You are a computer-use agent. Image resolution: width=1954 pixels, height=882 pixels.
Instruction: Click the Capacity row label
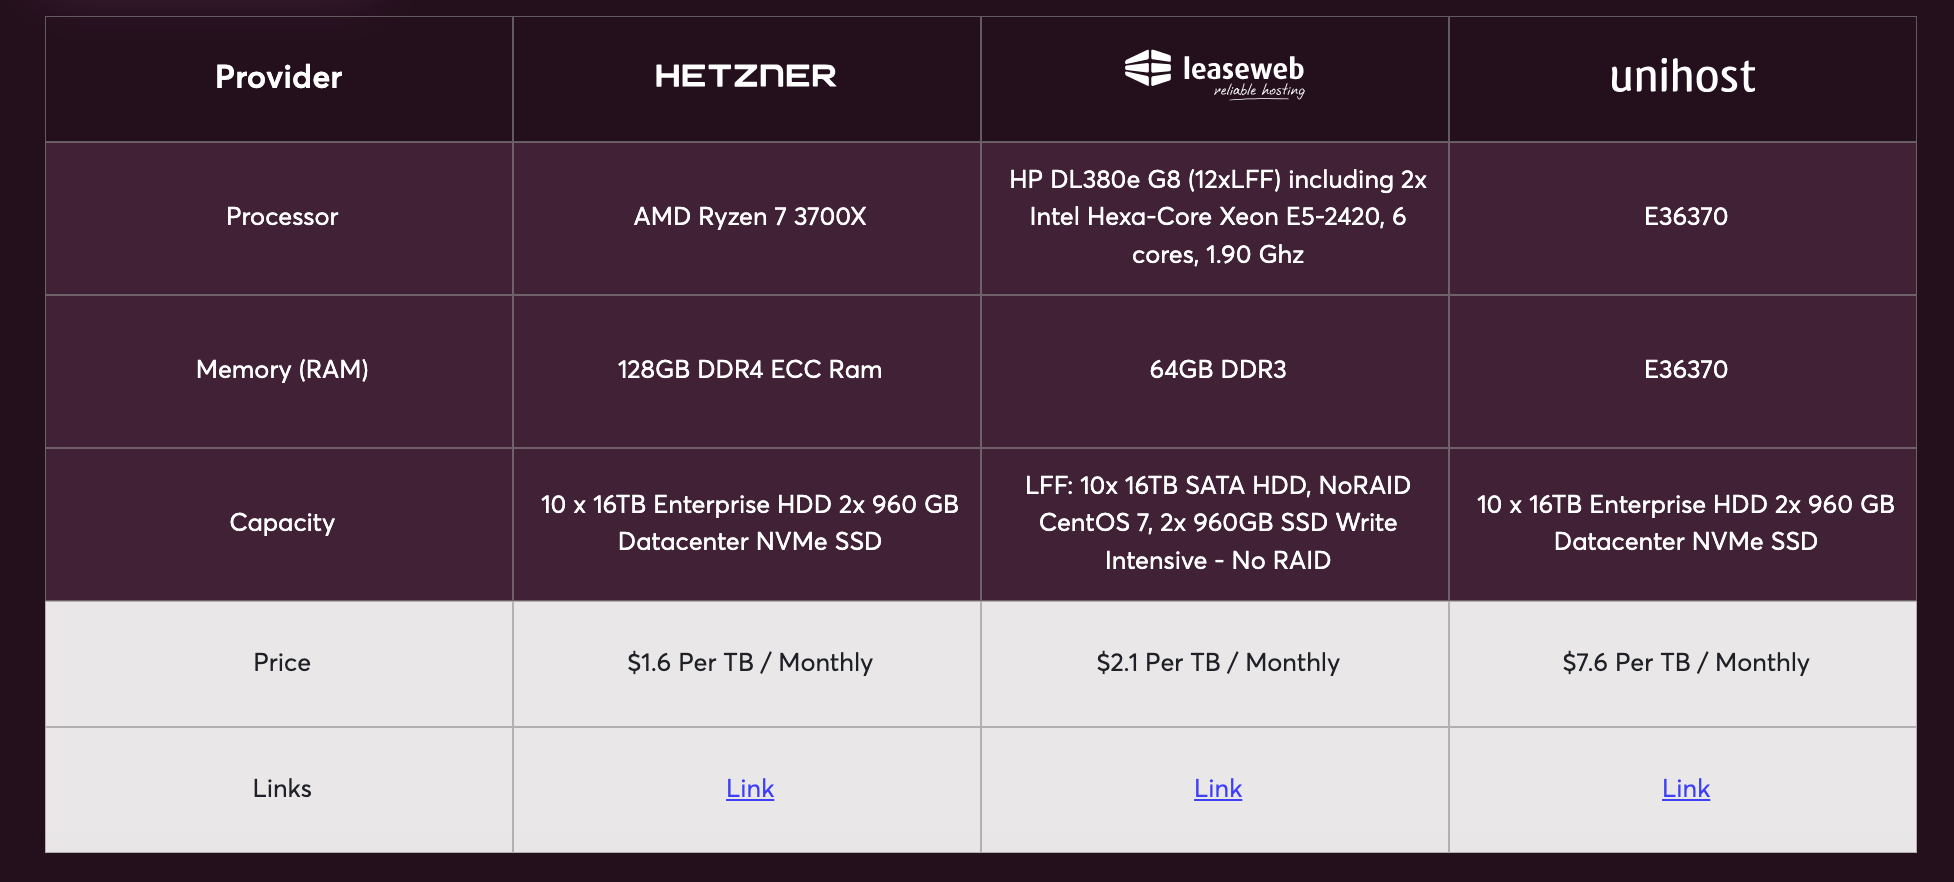(282, 523)
